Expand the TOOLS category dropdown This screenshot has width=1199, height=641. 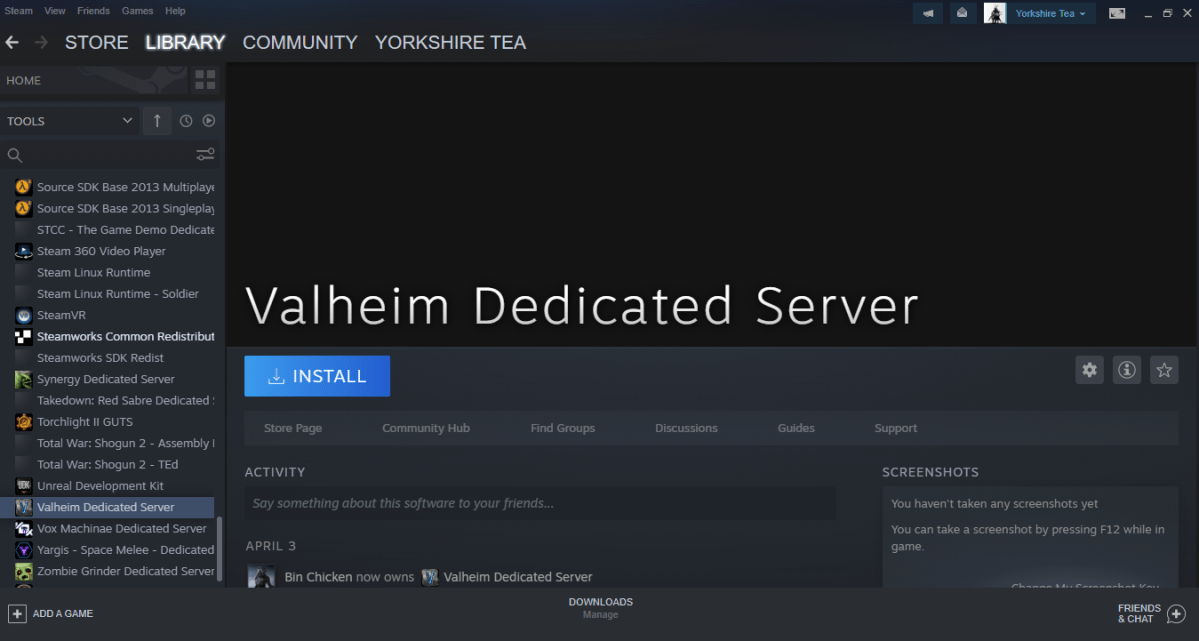click(x=70, y=121)
